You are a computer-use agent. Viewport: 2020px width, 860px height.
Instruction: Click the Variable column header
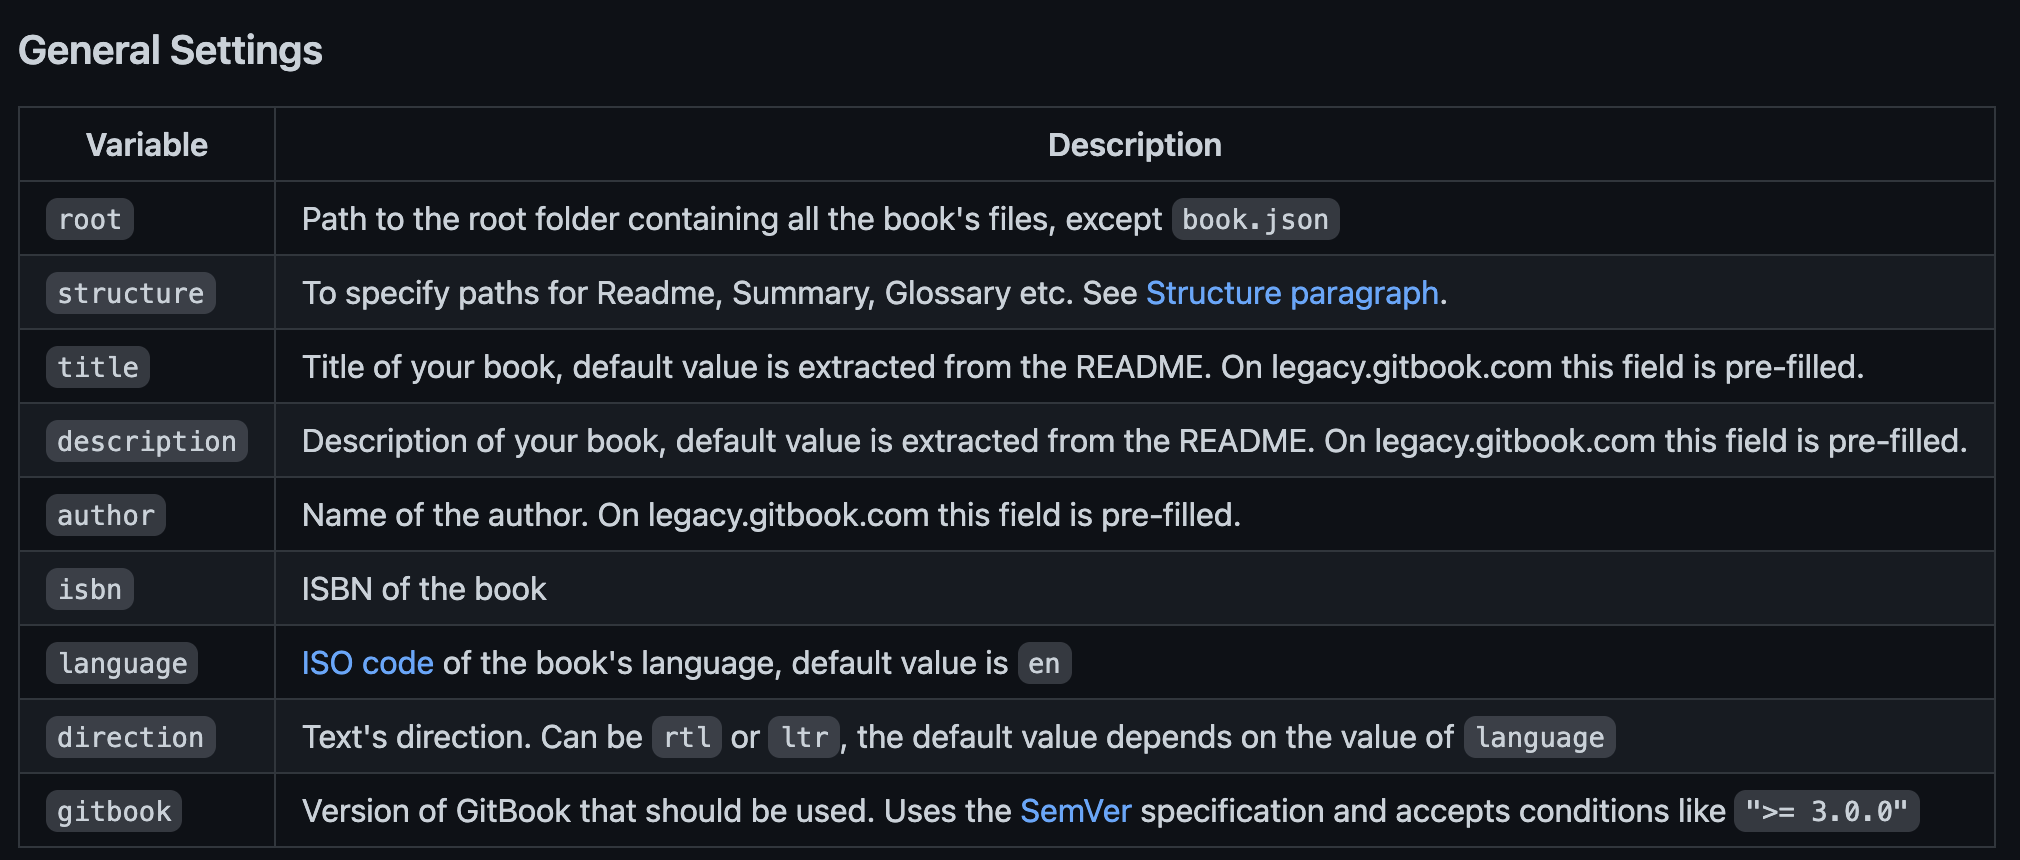point(147,145)
